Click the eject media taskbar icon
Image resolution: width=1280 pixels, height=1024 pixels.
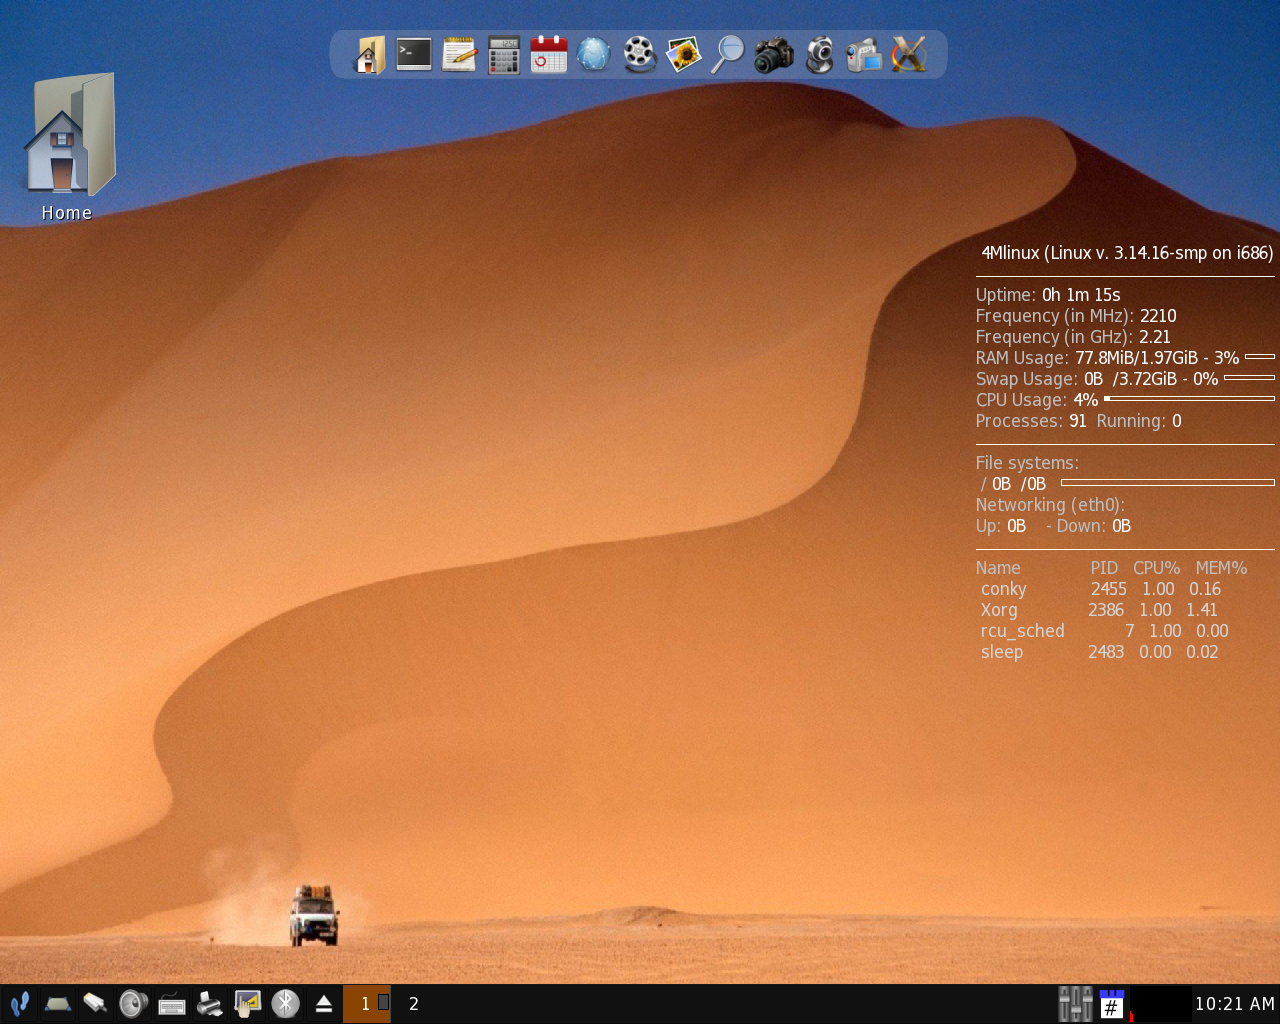click(x=323, y=1003)
